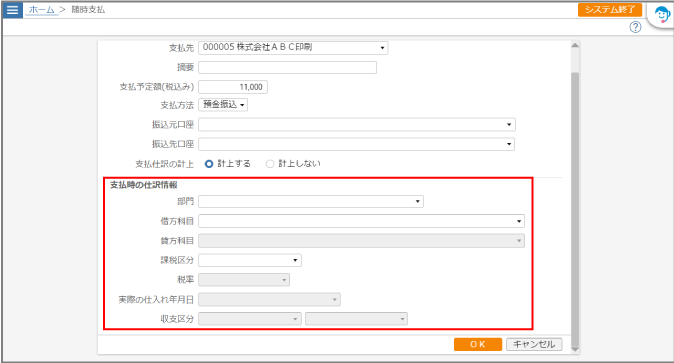Image resolution: width=674 pixels, height=363 pixels.
Task: Confirm with the OK button
Action: [478, 344]
